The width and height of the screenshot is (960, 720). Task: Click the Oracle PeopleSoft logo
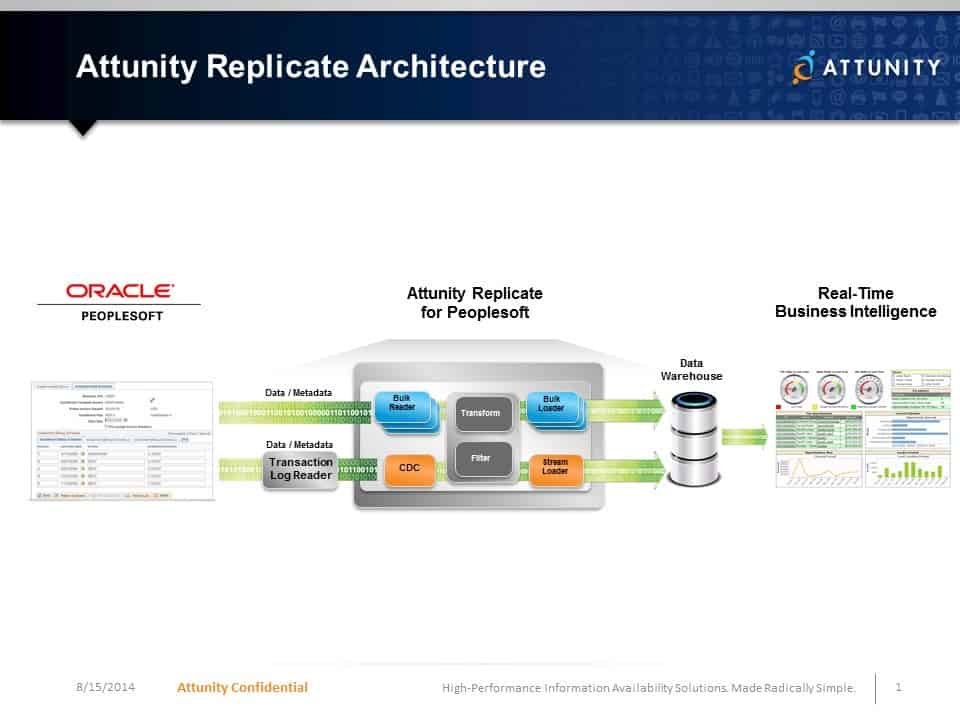click(119, 302)
